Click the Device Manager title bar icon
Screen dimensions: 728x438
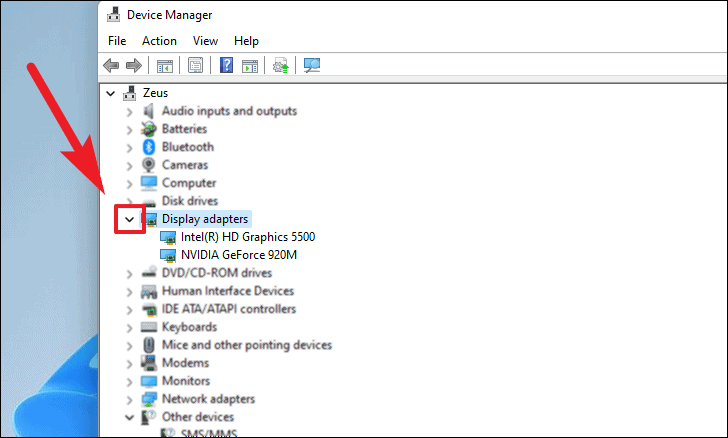tap(113, 15)
